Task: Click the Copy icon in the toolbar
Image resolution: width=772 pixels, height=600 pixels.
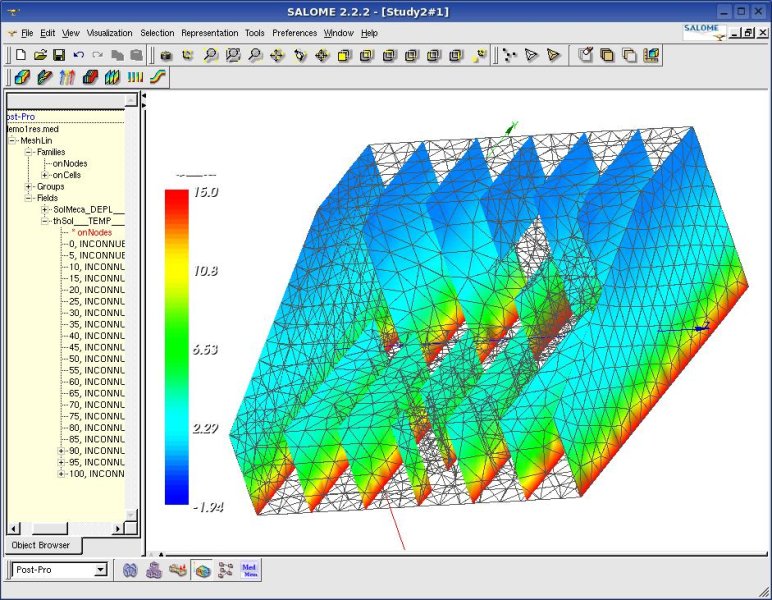Action: [x=117, y=55]
